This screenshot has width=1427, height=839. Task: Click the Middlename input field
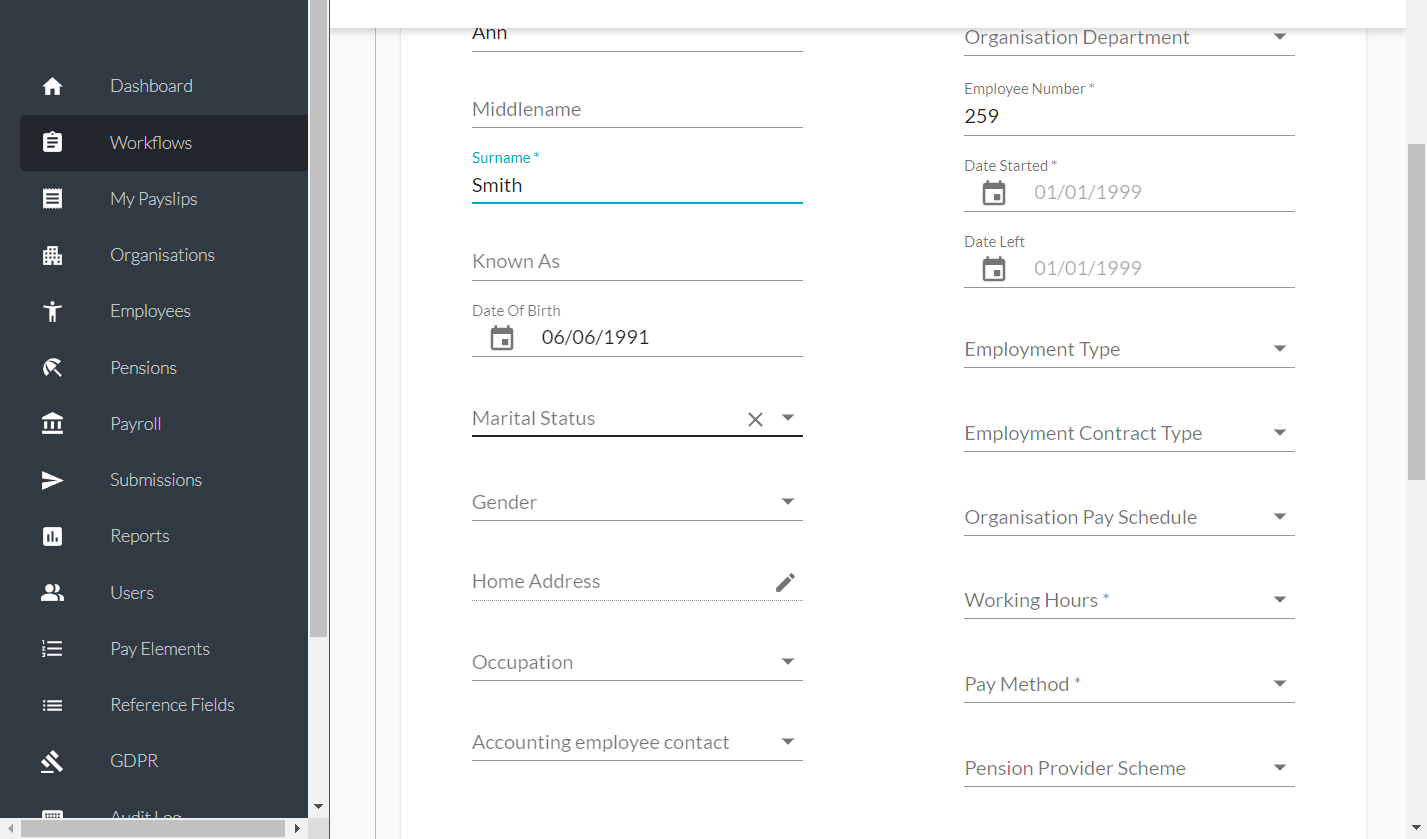[x=637, y=109]
